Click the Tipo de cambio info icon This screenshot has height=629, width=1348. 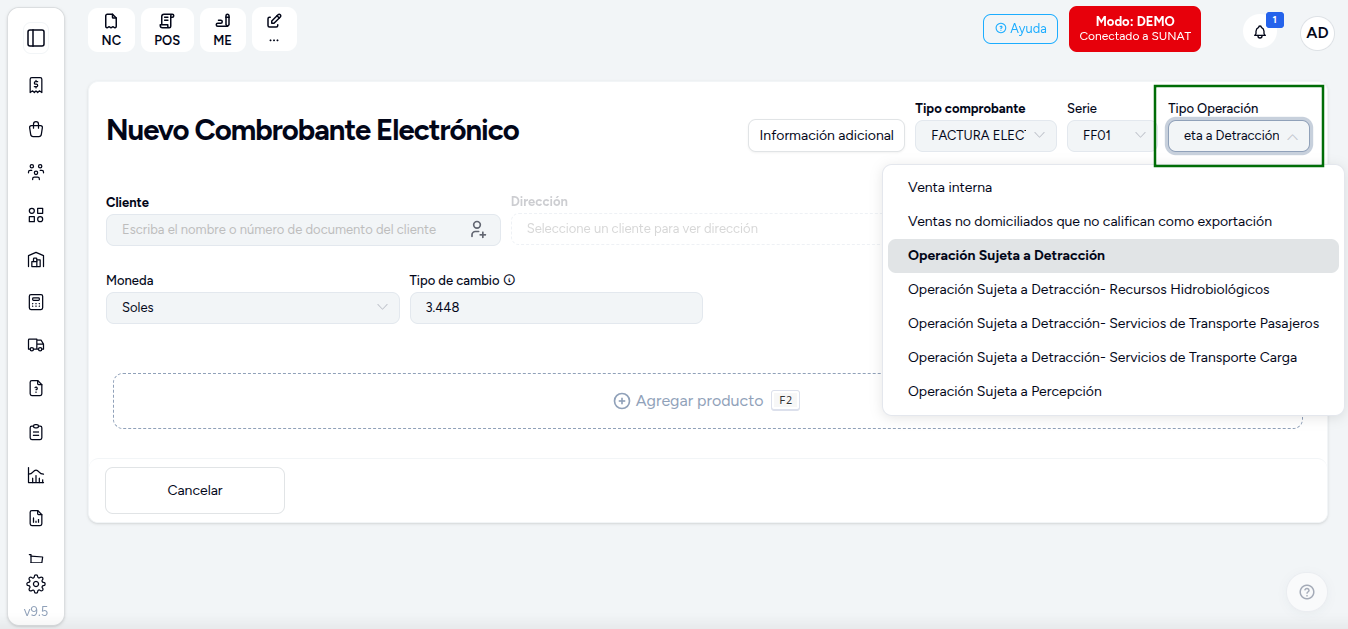[x=509, y=280]
